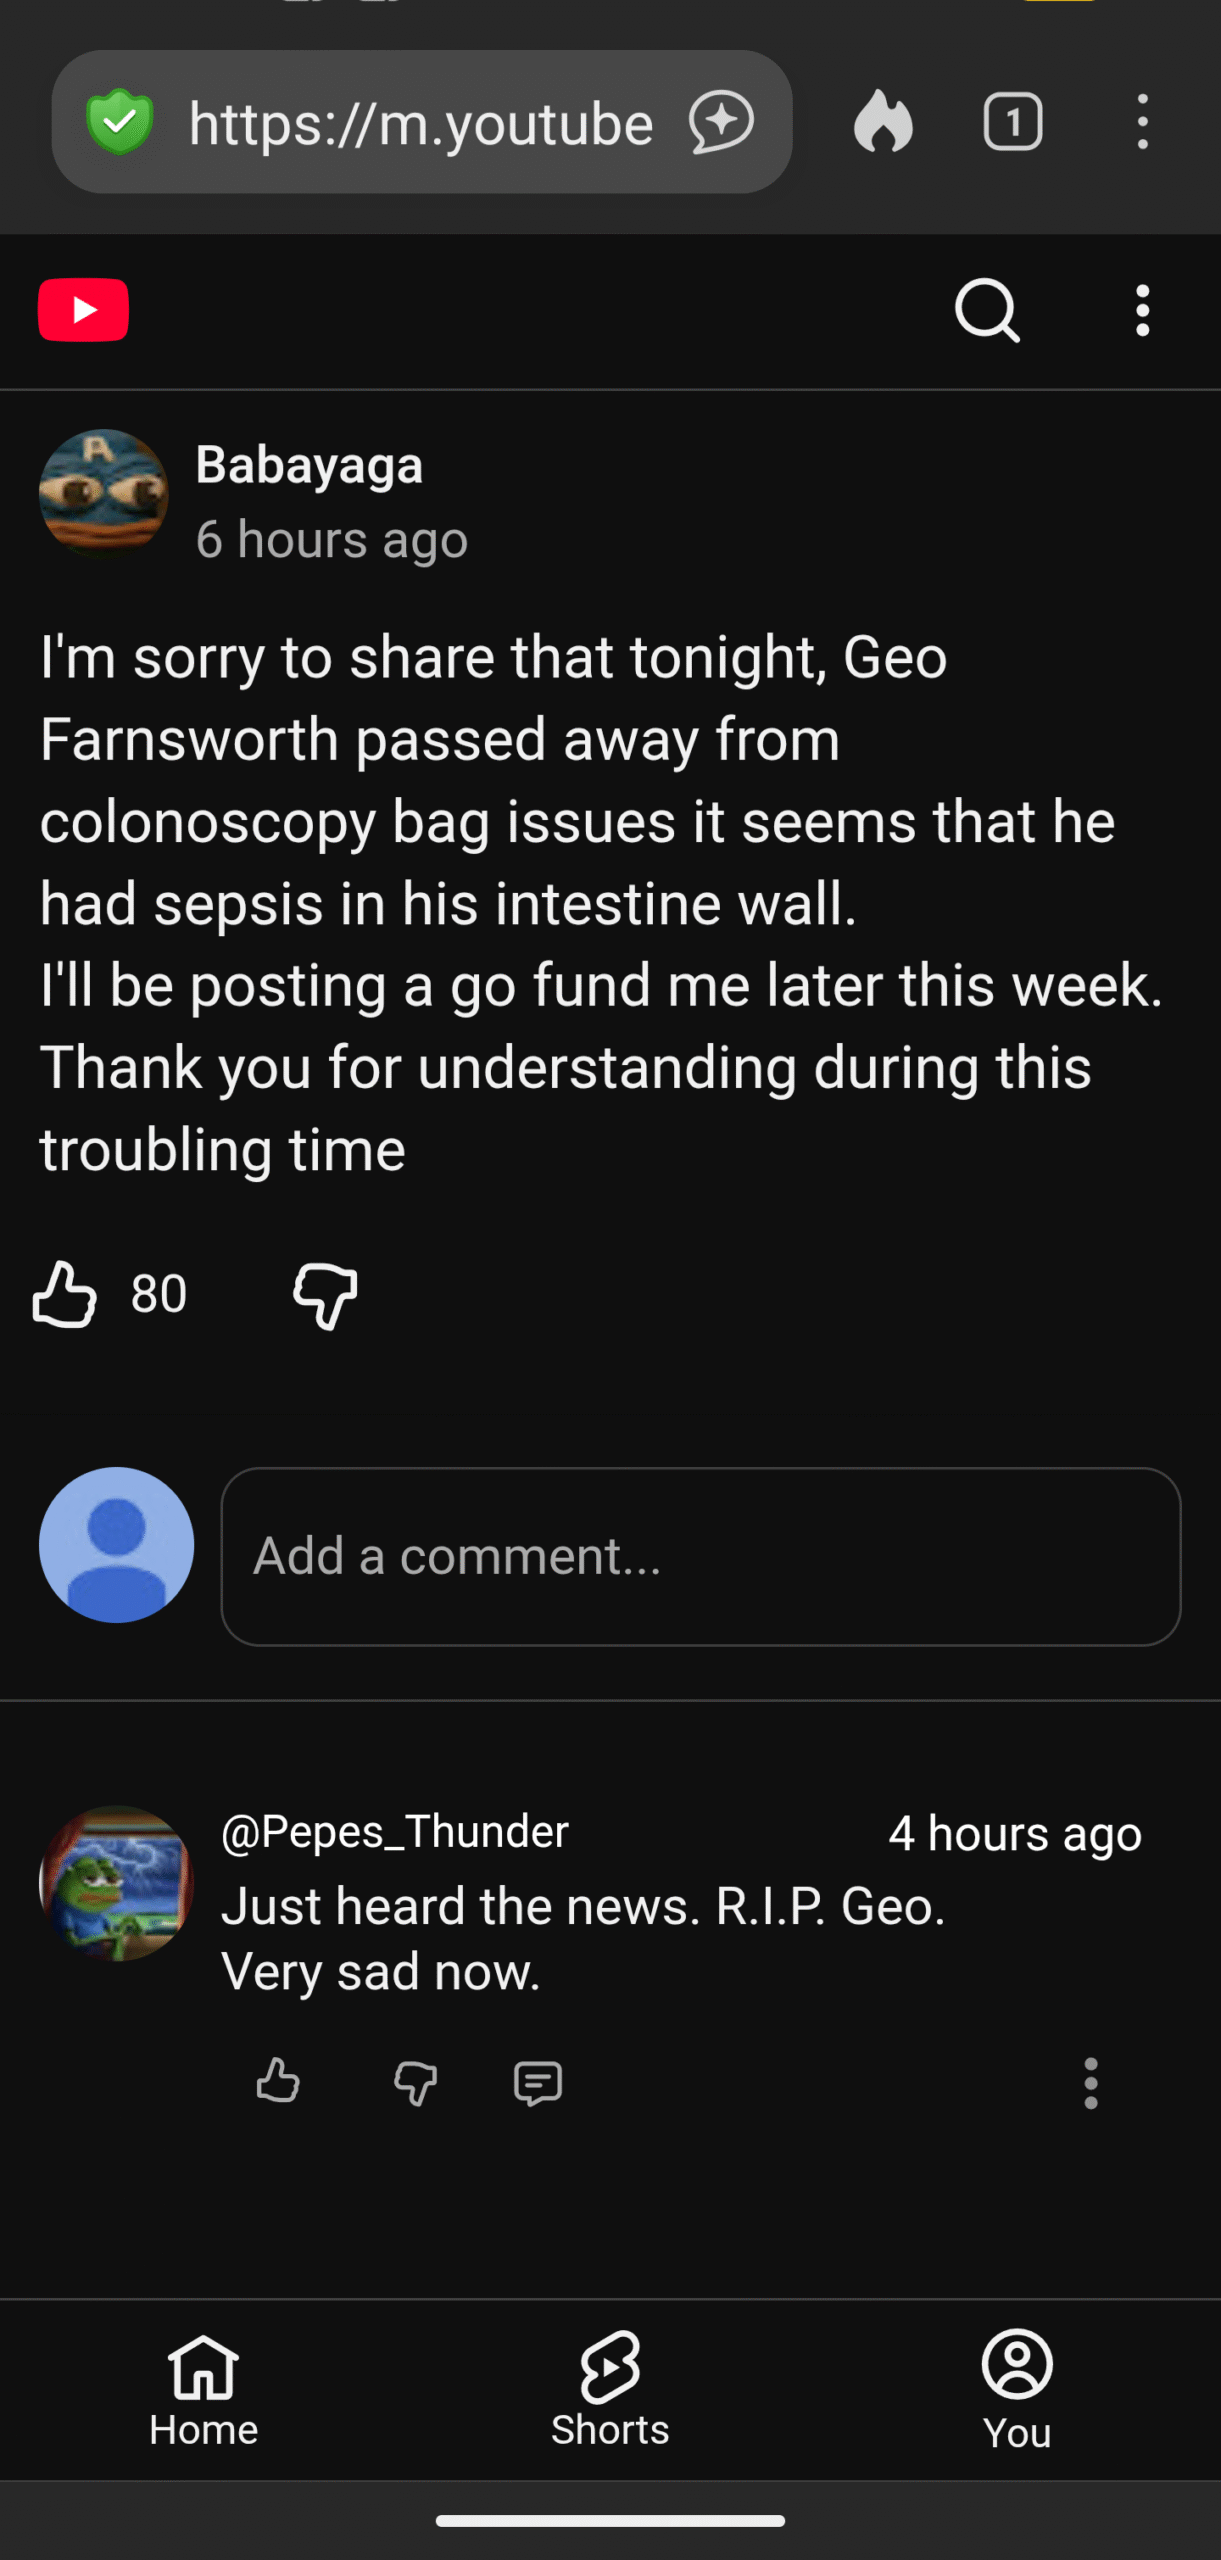
Task: Open the You tab
Action: pos(1017,2390)
